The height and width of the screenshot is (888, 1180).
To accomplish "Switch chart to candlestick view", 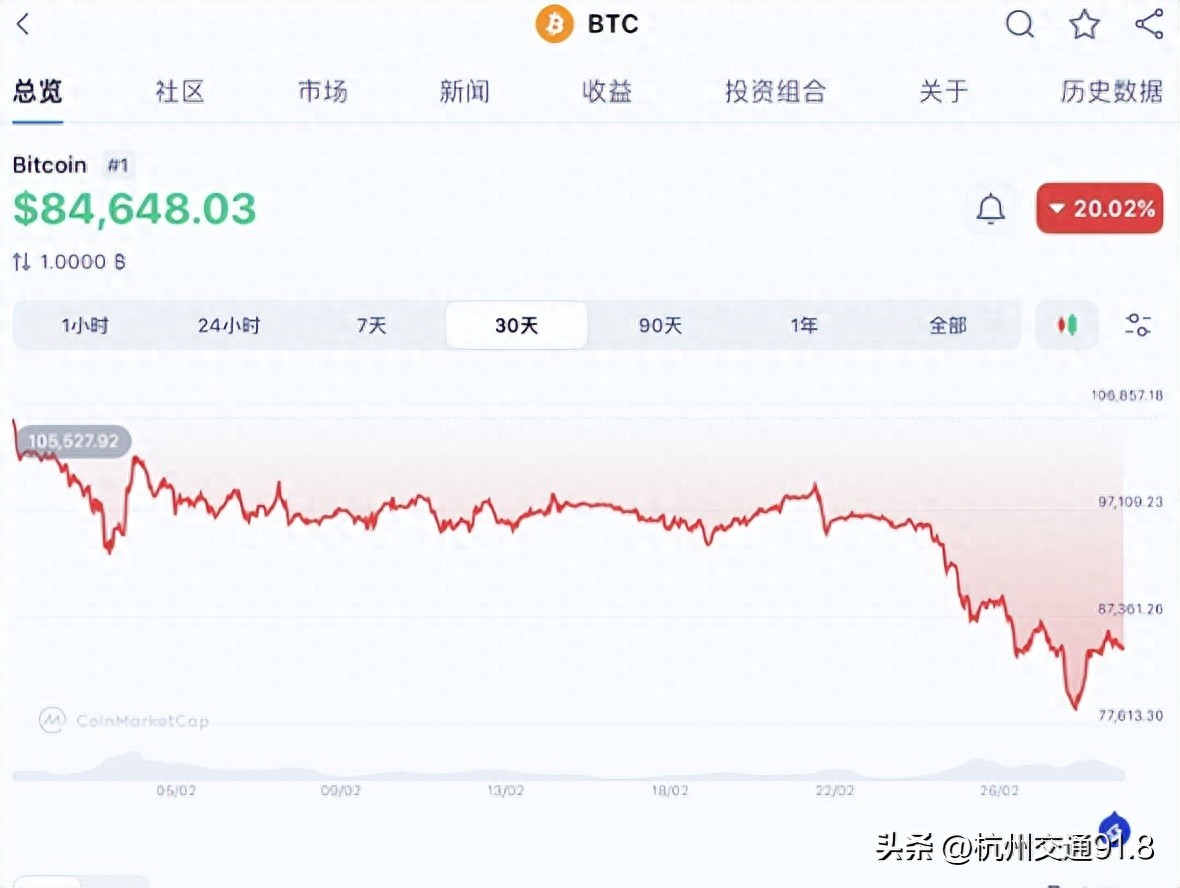I will point(1066,324).
